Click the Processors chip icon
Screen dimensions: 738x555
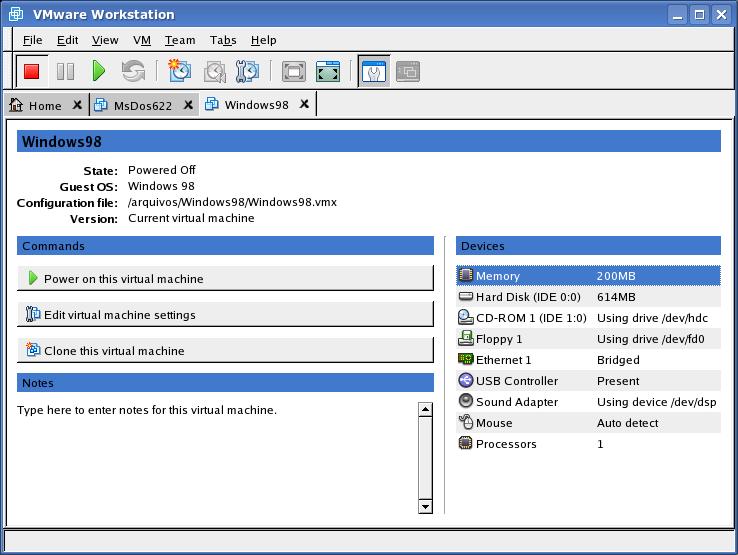point(465,443)
